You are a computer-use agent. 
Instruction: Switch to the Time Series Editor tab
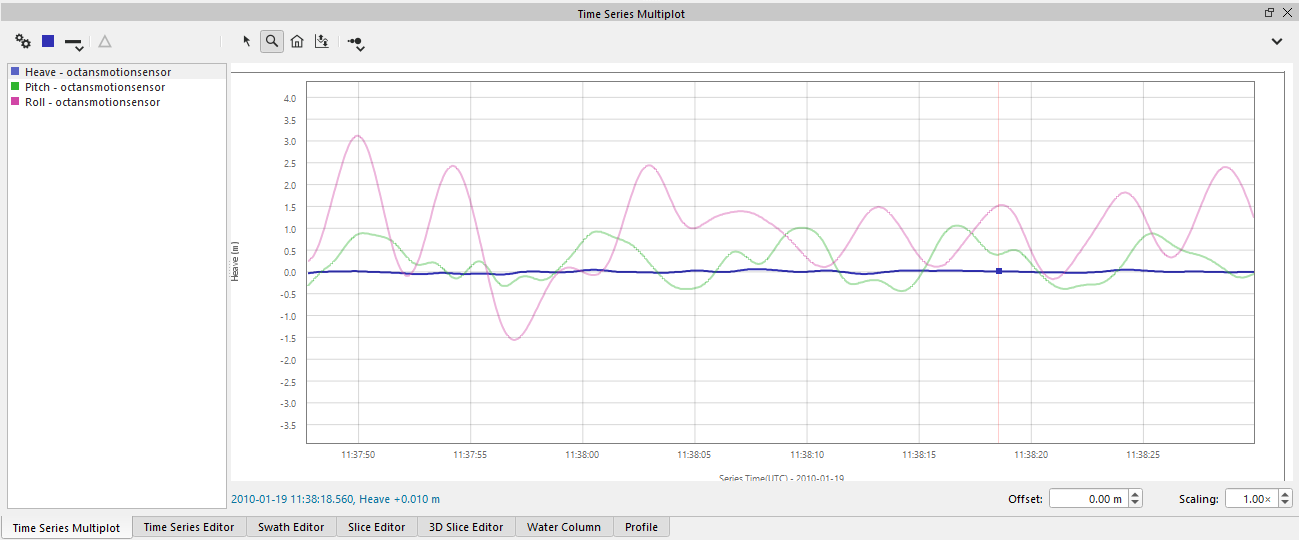coord(189,527)
